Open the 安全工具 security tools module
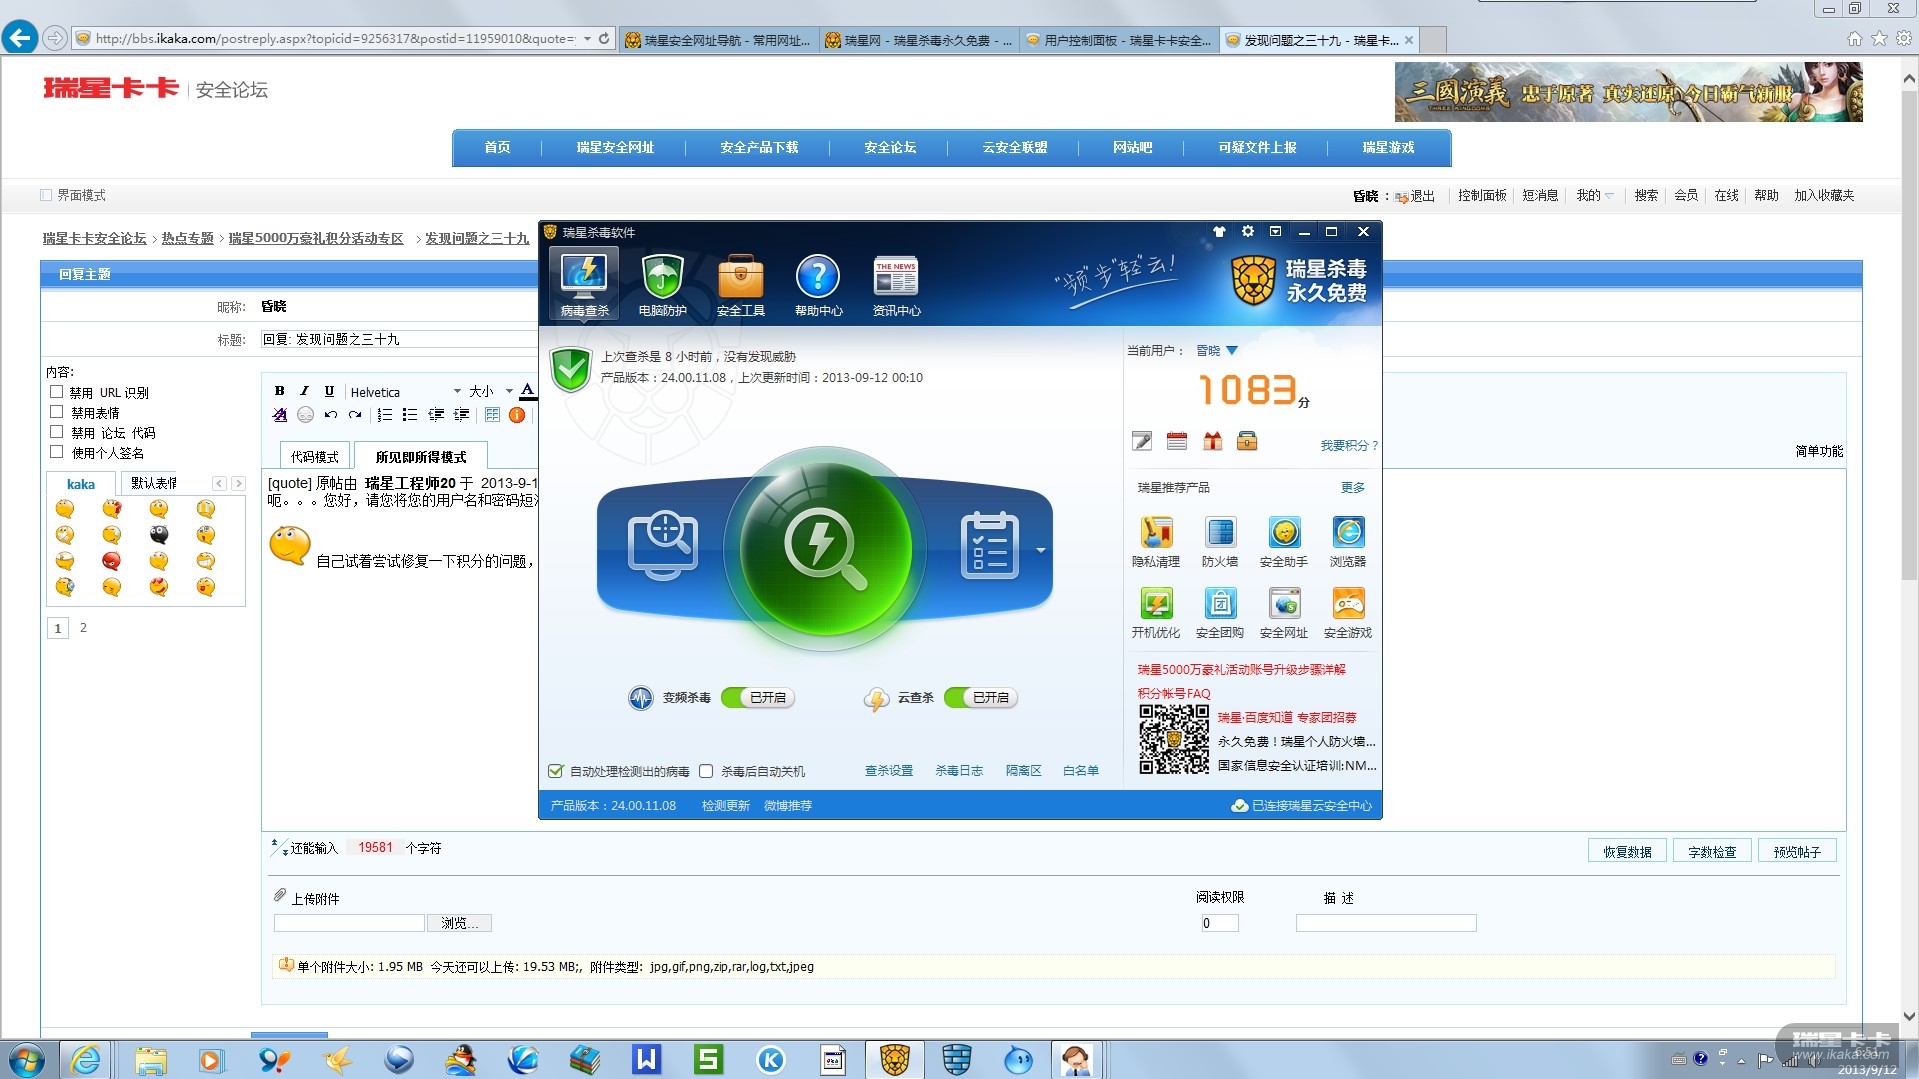This screenshot has width=1919, height=1079. click(740, 284)
